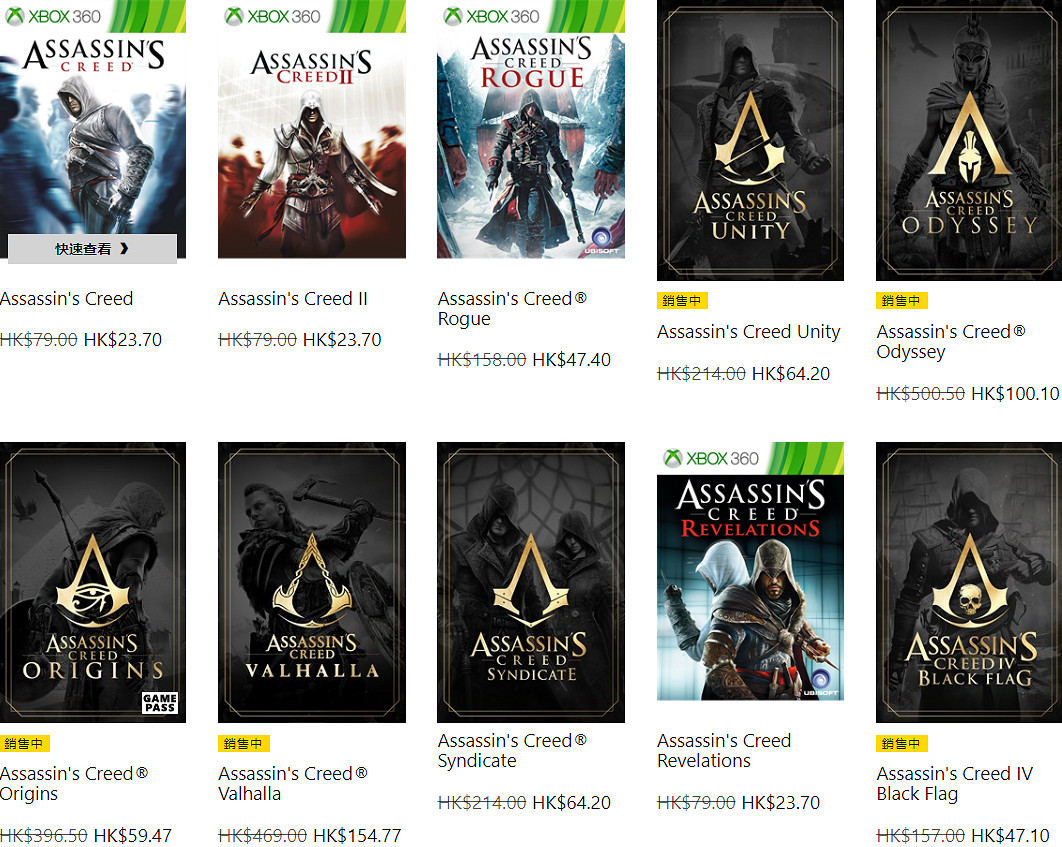This screenshot has width=1062, height=847.
Task: Click the 銷售中 badge above Assassin's Creed Unity
Action: coord(682,300)
